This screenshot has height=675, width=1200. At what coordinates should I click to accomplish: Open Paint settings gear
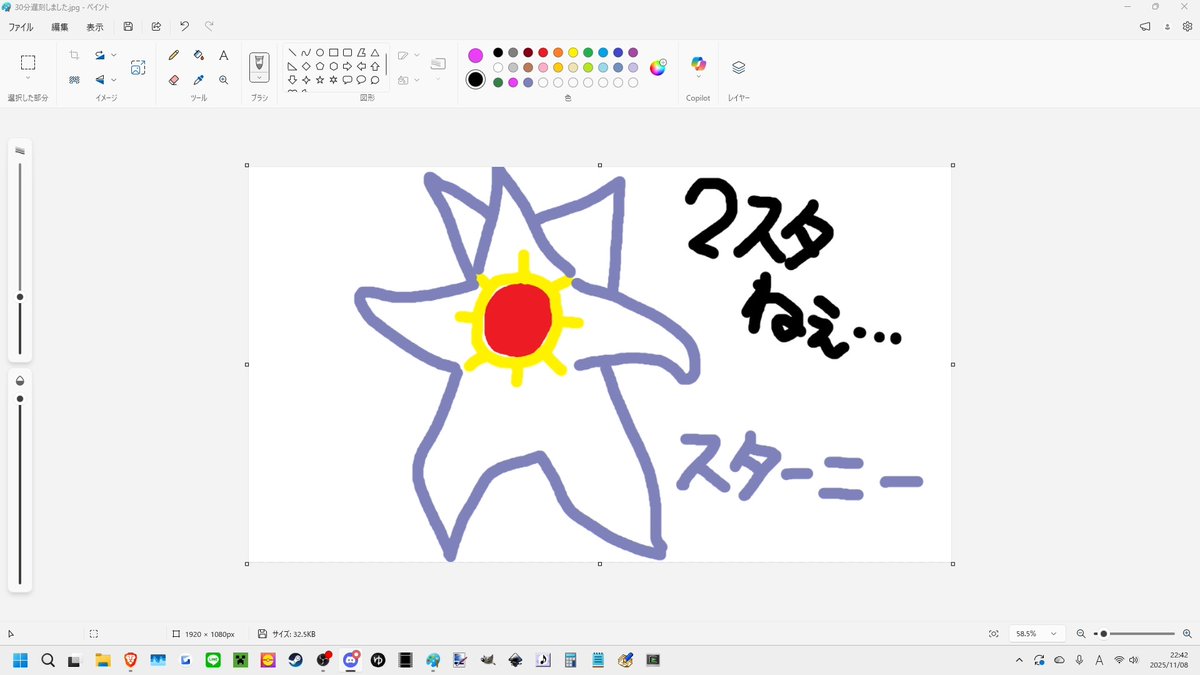pos(1187,27)
